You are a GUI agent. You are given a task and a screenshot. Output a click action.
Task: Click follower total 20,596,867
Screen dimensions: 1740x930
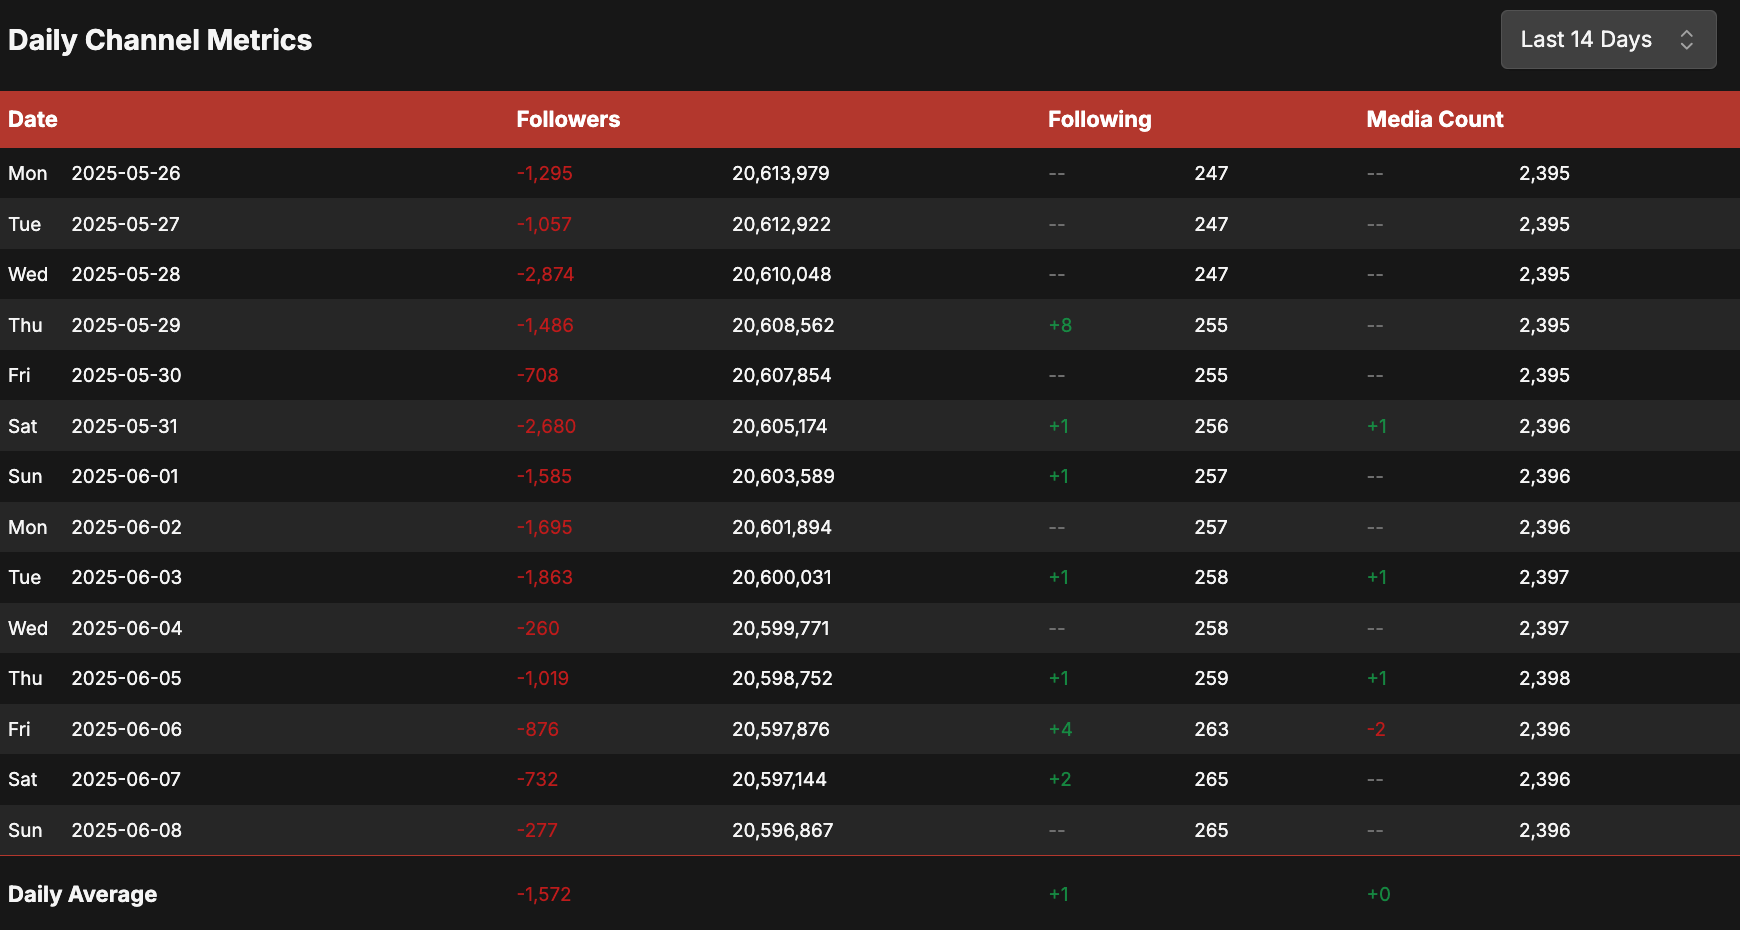click(783, 830)
